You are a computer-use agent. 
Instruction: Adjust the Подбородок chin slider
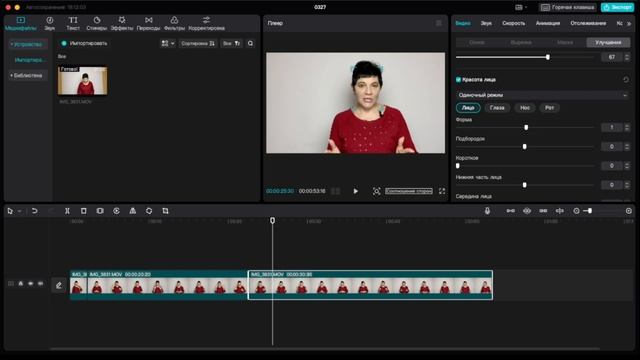[524, 147]
